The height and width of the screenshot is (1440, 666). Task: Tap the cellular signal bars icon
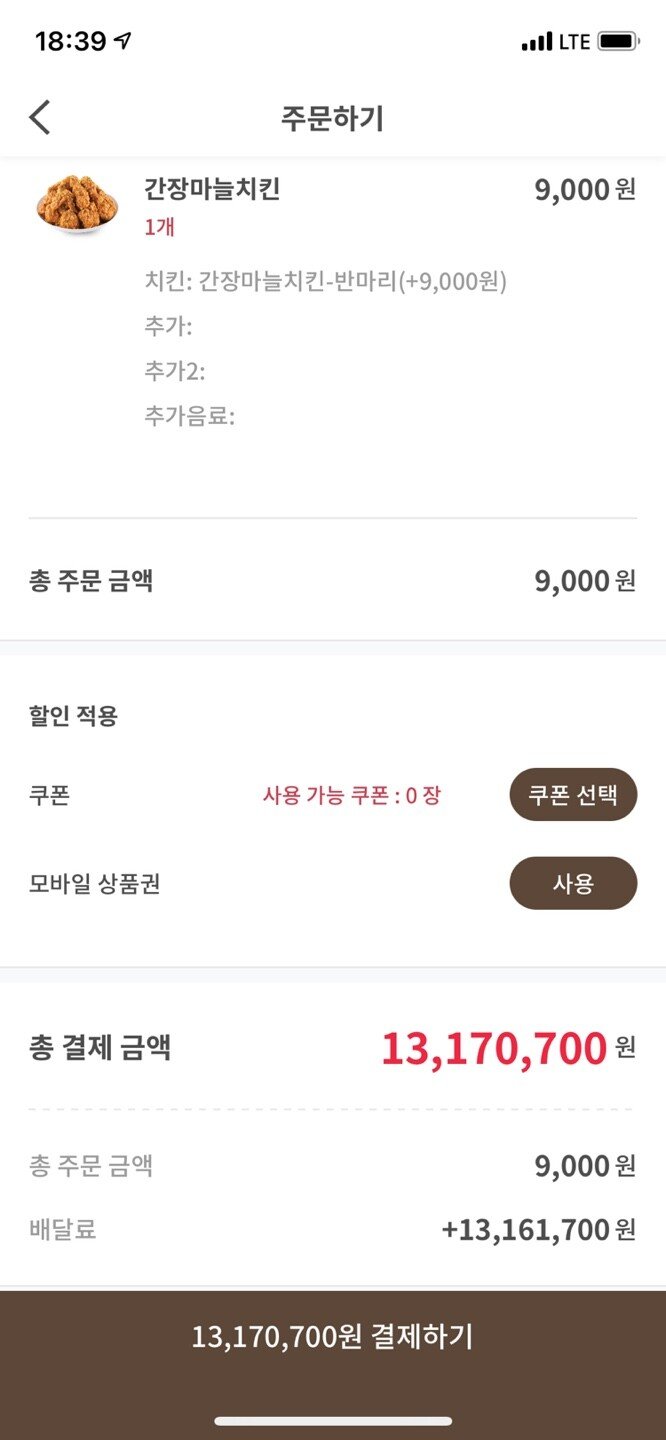click(537, 42)
